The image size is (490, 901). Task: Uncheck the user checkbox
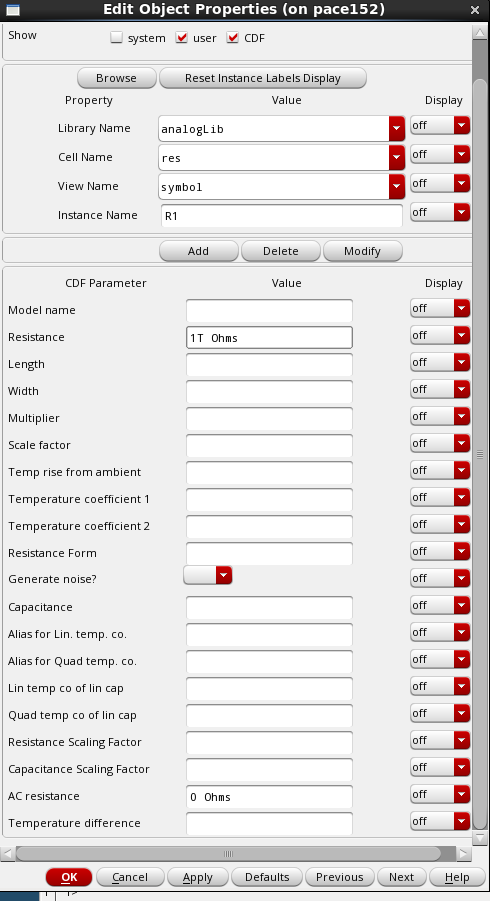click(182, 38)
